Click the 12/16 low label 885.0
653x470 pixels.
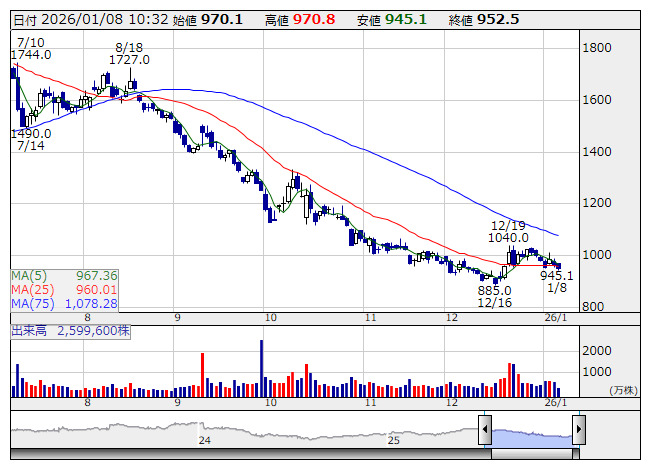point(494,290)
